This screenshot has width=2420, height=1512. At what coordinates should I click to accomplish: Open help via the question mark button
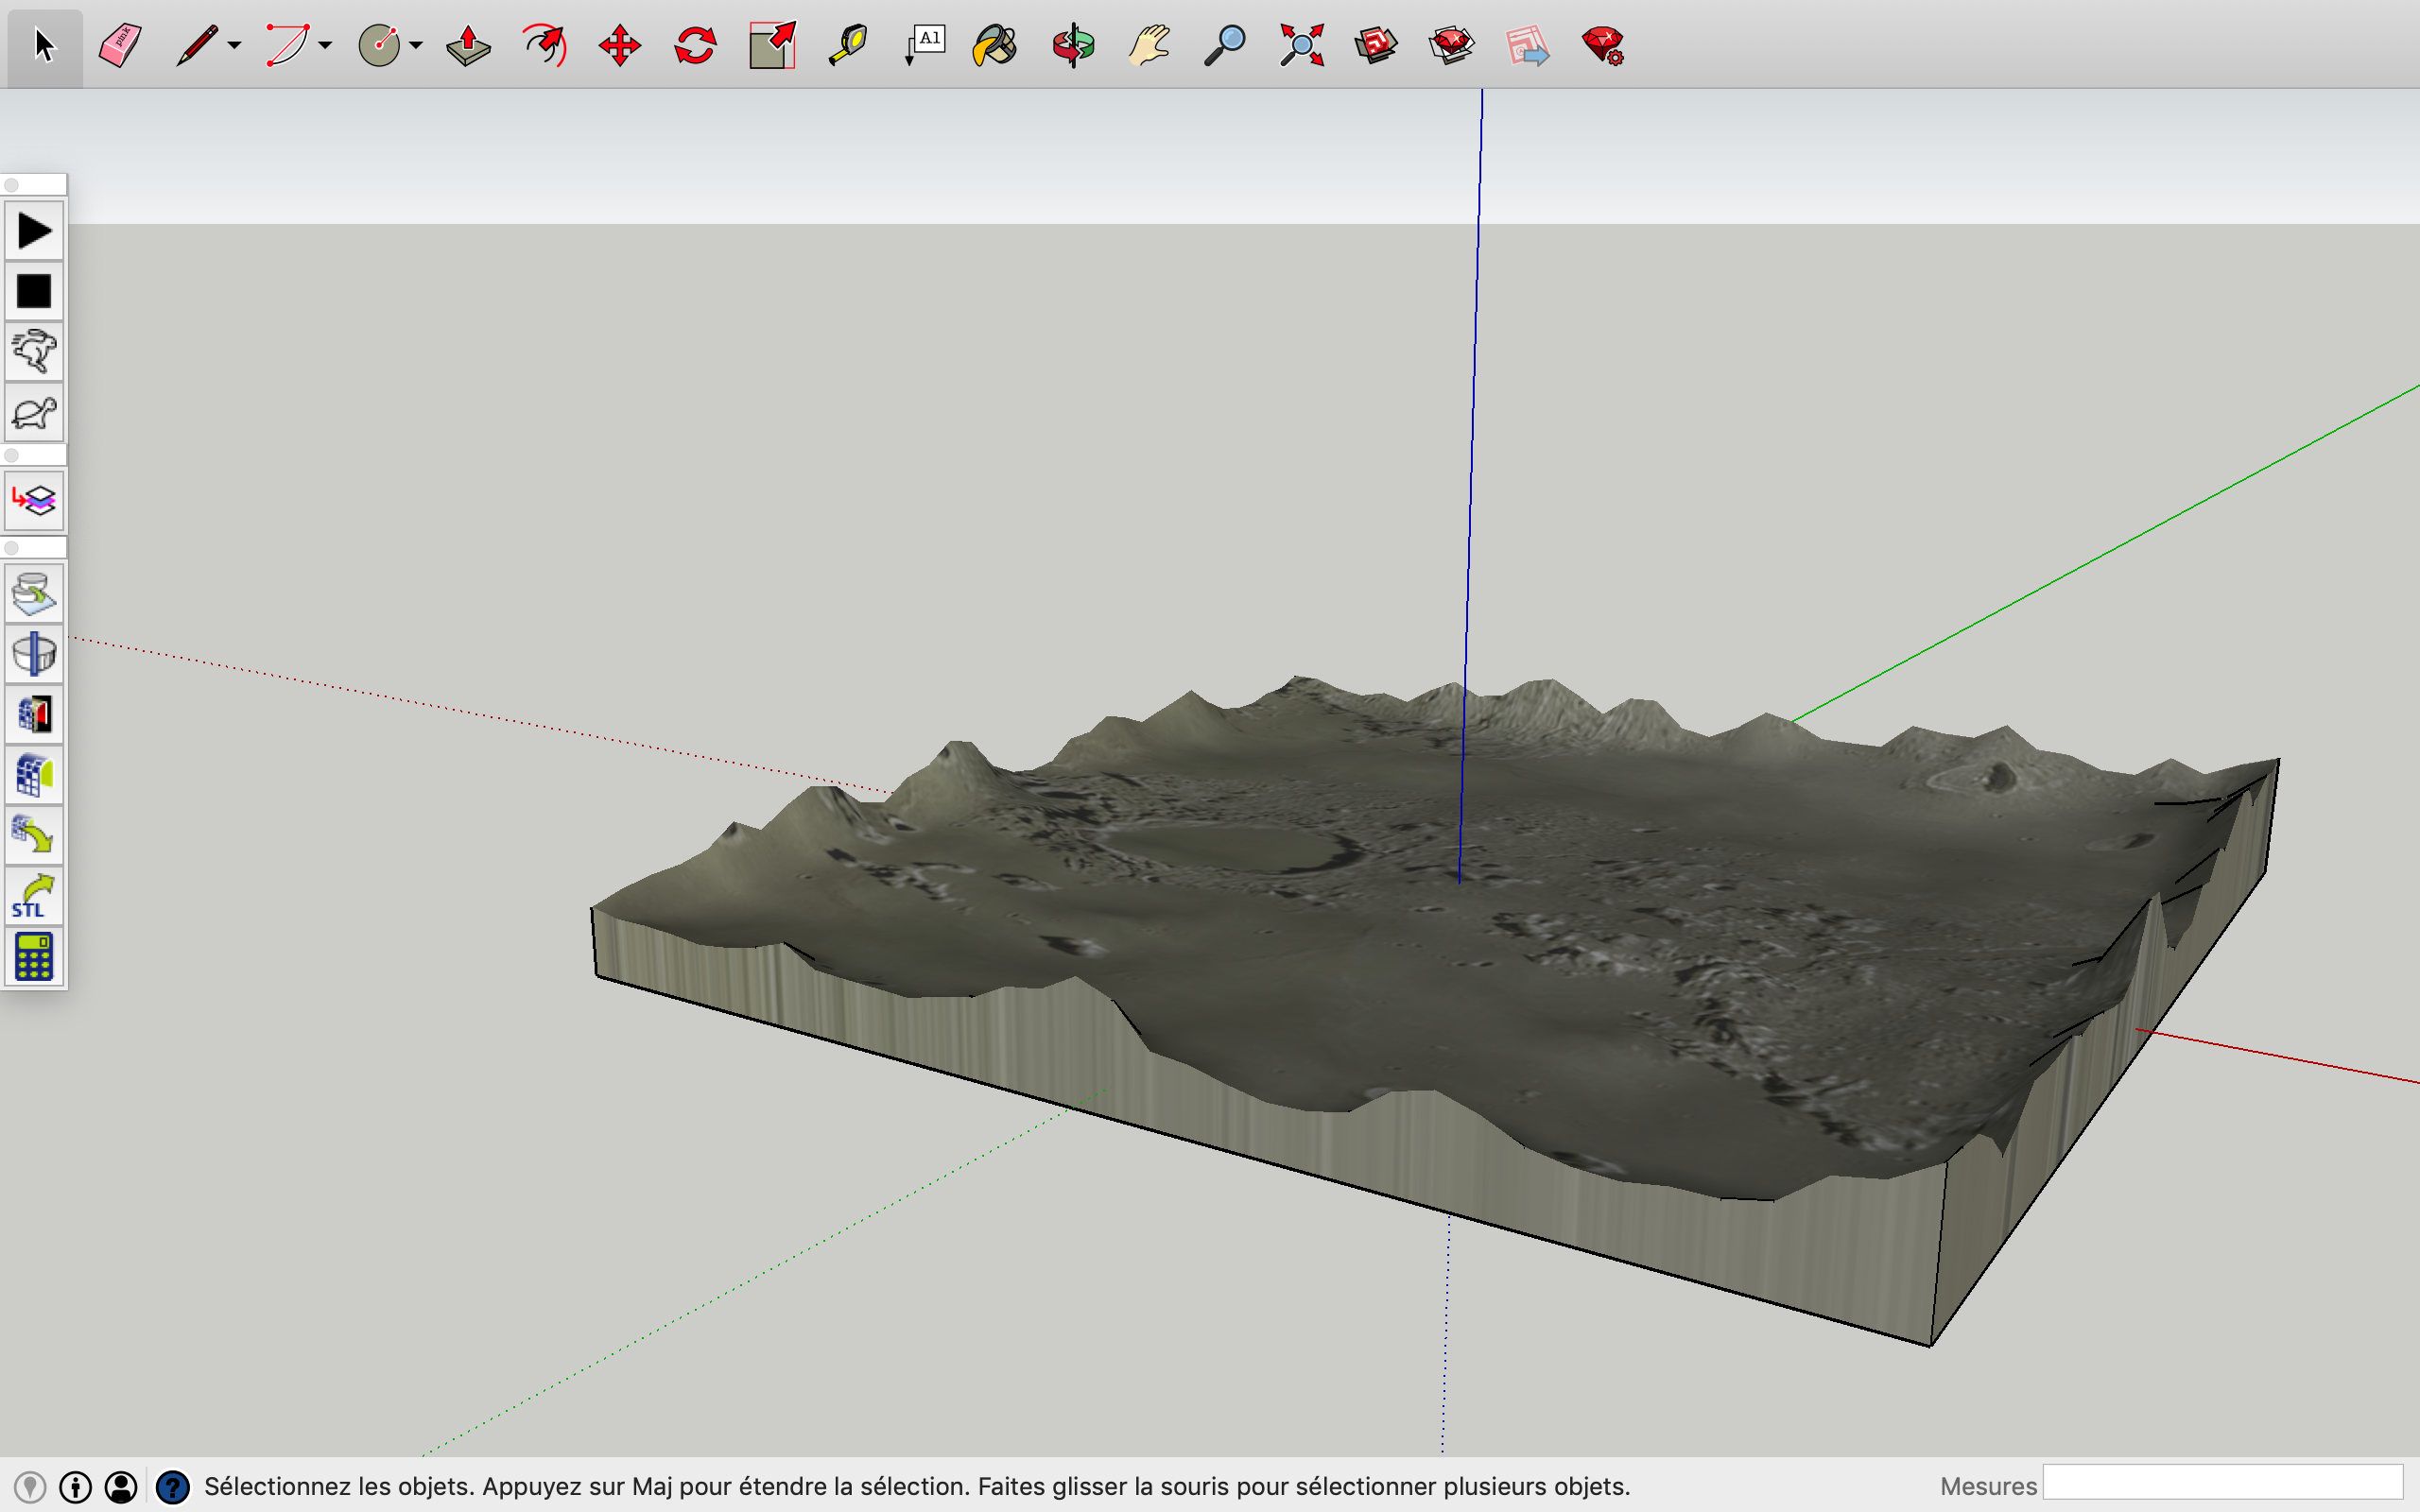click(x=174, y=1487)
